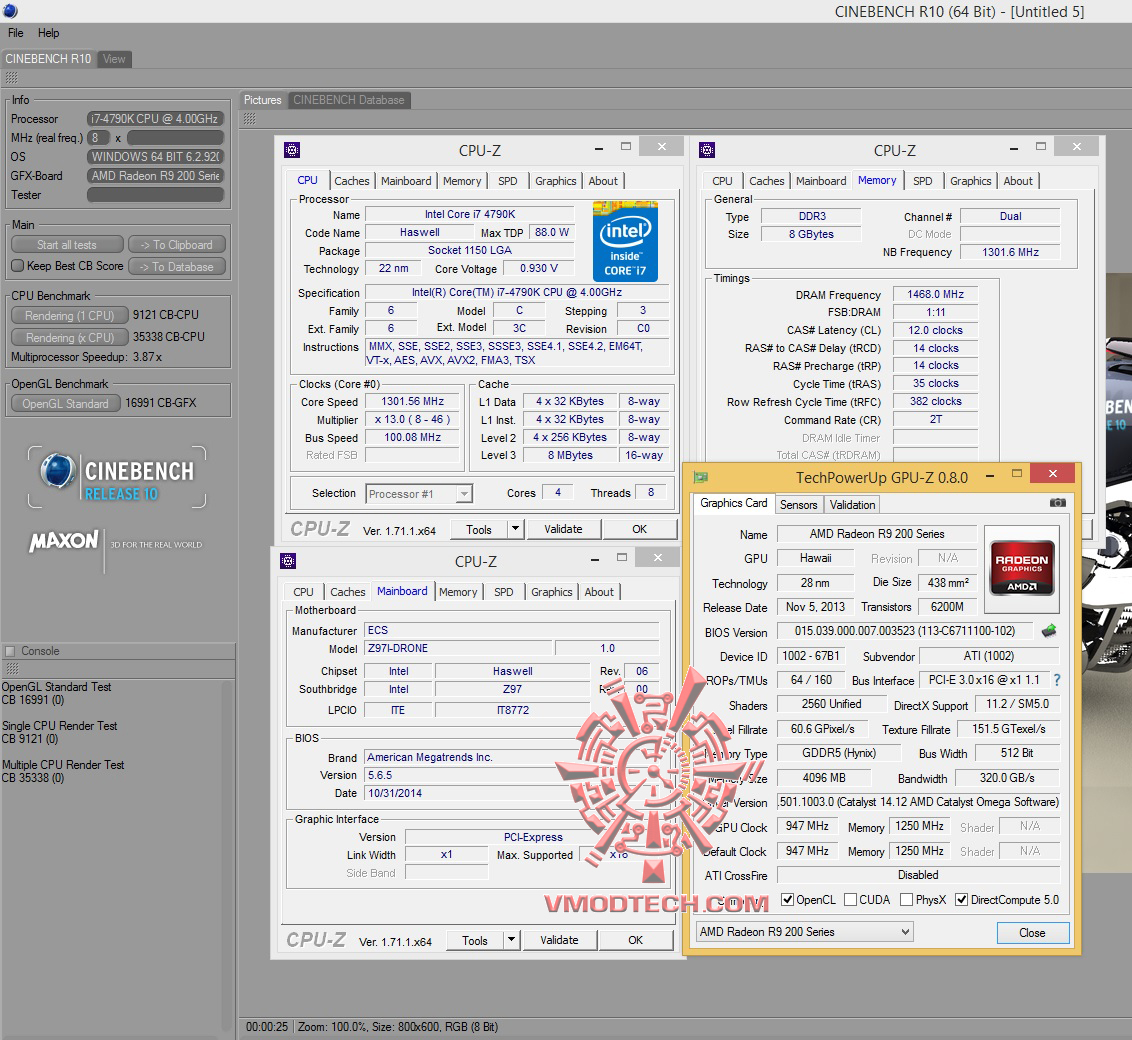The width and height of the screenshot is (1132, 1040).
Task: Click the Bus Interface question mark icon
Action: pyautogui.click(x=1056, y=680)
